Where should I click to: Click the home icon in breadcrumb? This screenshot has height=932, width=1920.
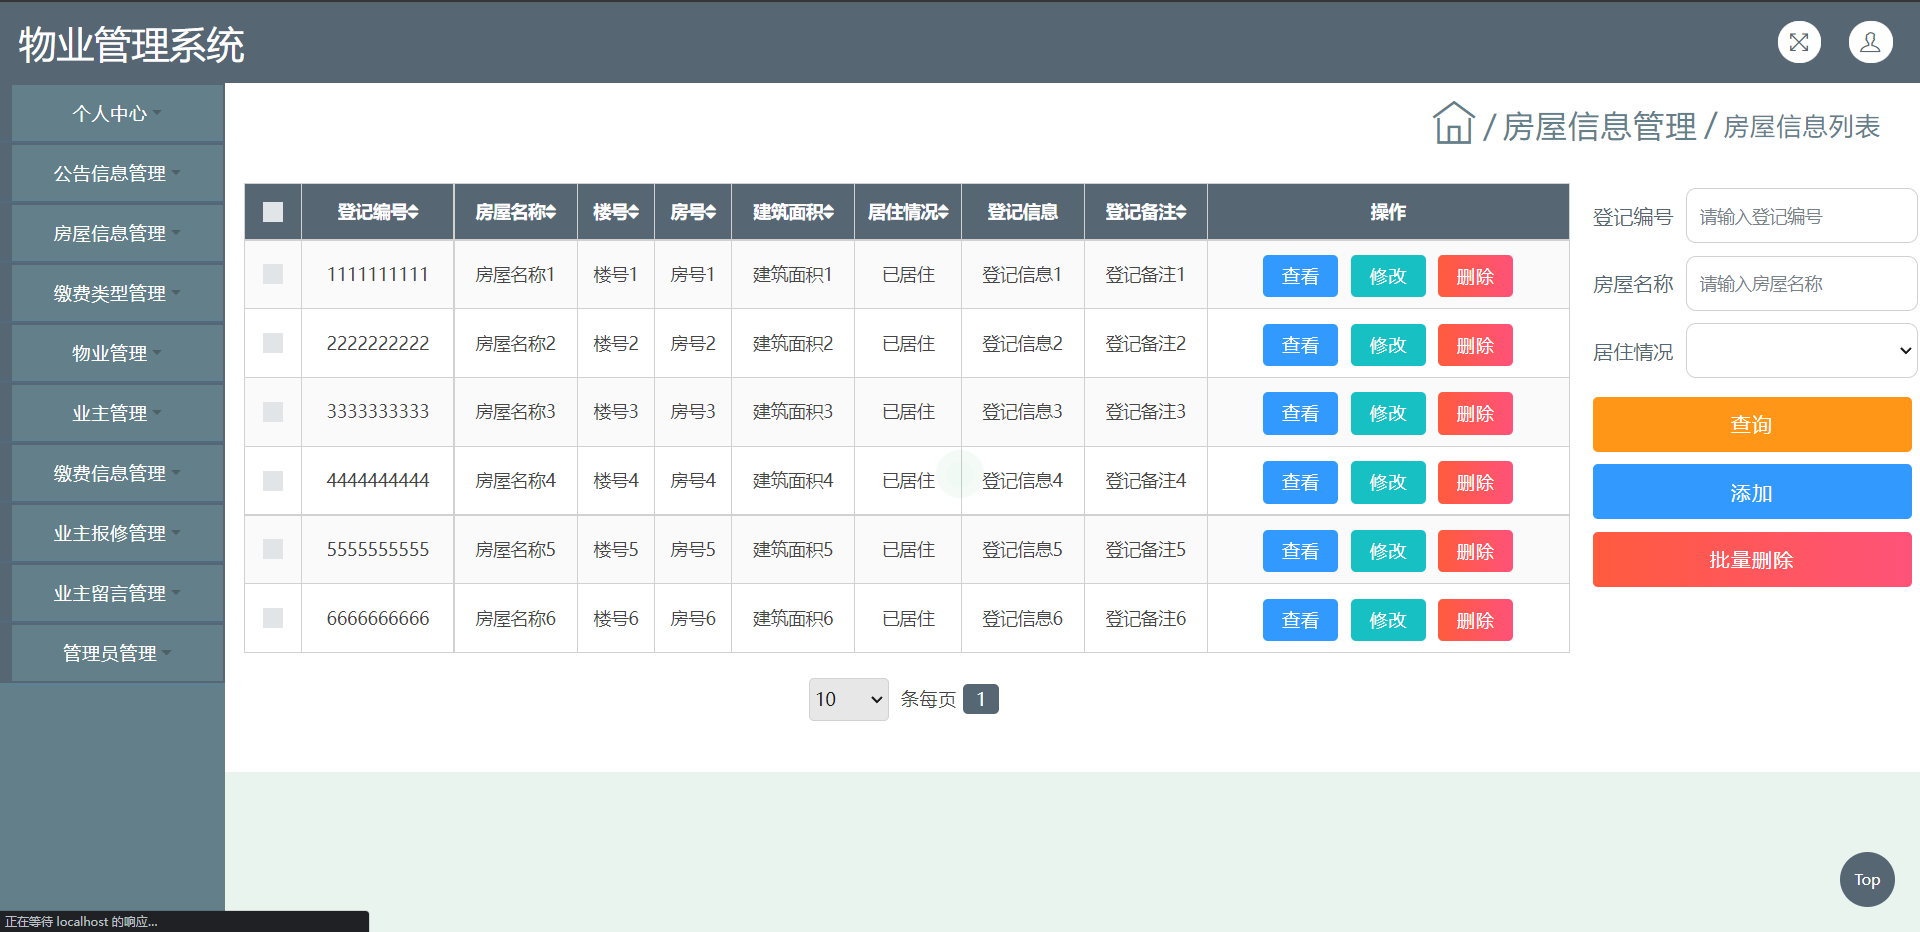(1453, 125)
